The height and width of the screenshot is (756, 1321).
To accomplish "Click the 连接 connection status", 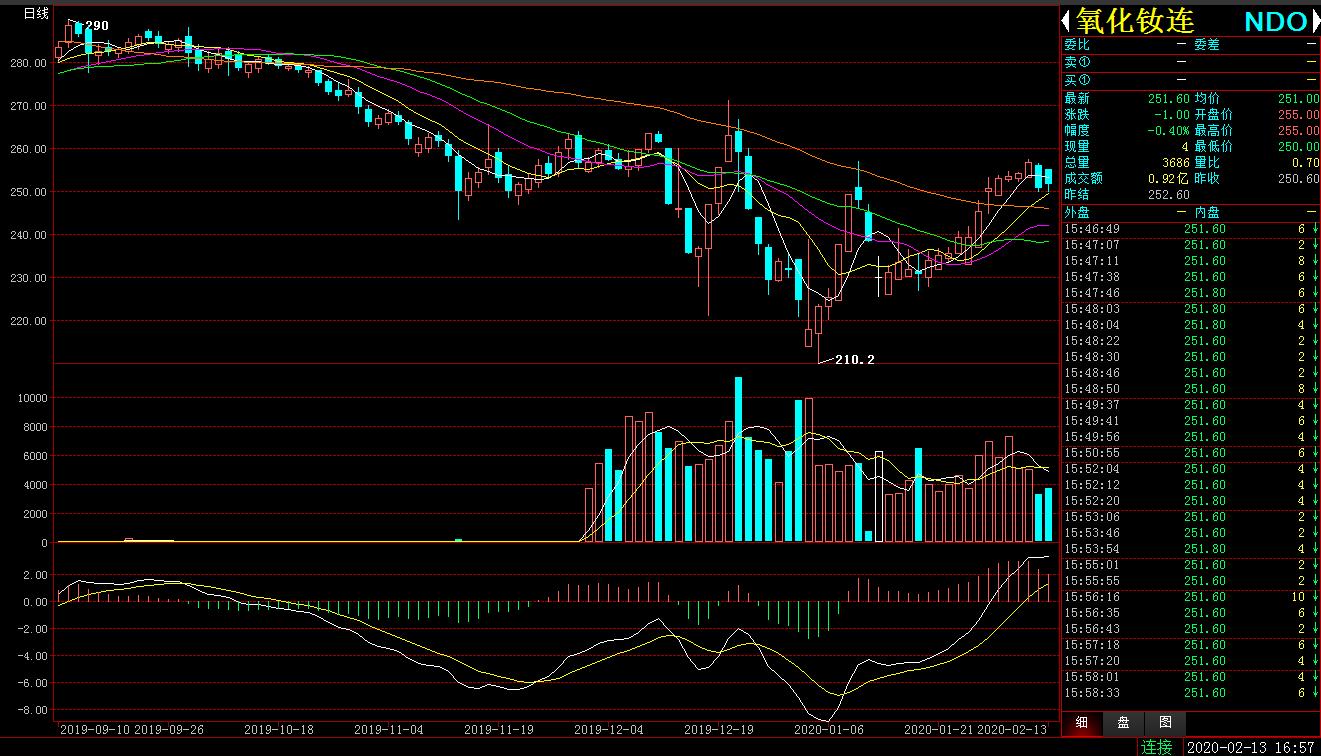I will point(1157,747).
